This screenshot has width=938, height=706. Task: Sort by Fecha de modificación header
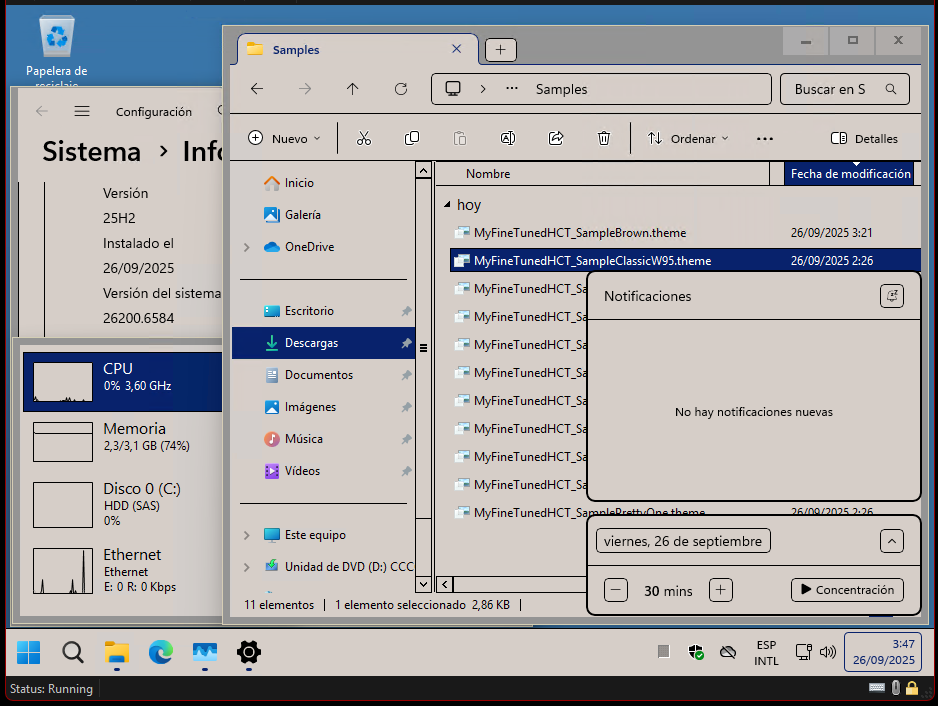(850, 174)
